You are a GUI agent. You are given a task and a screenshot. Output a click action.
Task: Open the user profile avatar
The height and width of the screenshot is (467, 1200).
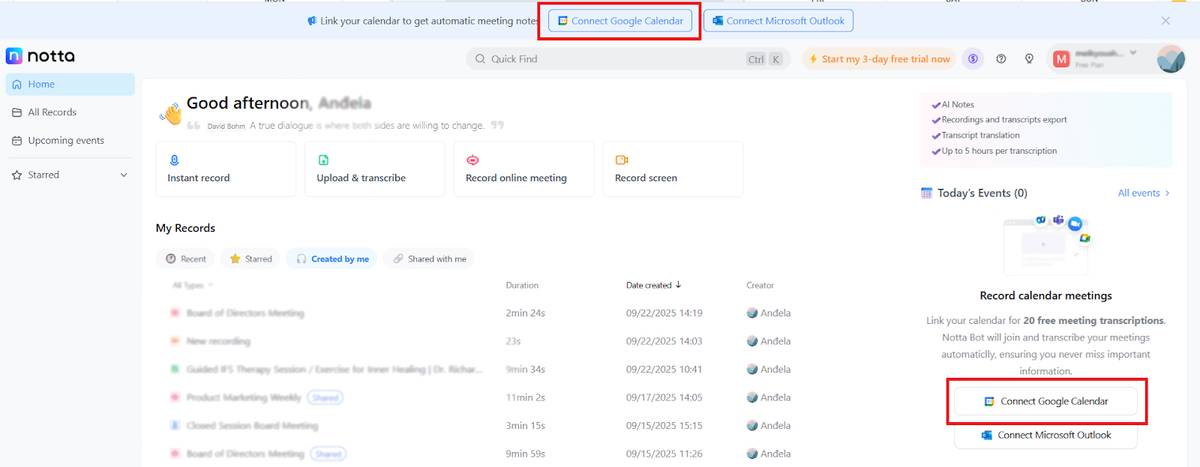(1170, 59)
